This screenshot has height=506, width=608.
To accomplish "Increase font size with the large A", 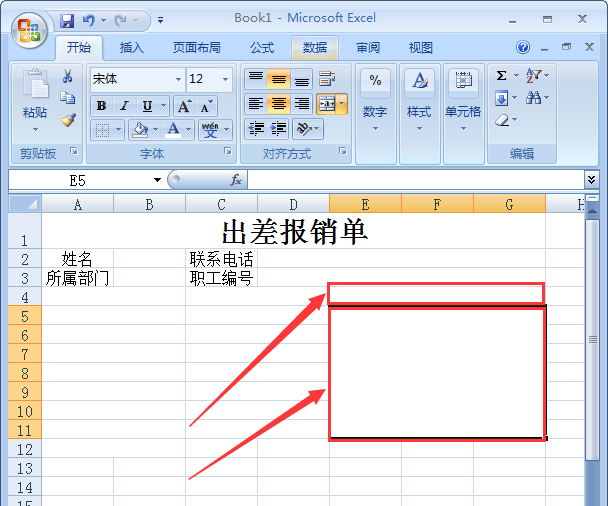I will [185, 106].
